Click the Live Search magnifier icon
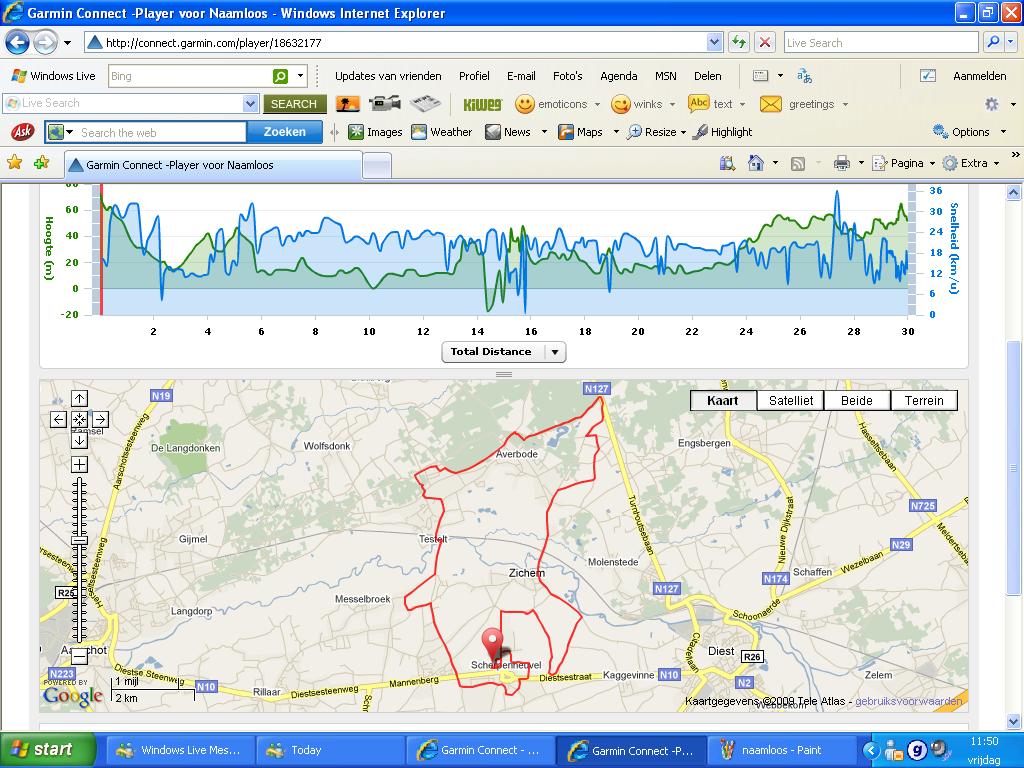Screen dimensions: 1024x768 pos(993,42)
